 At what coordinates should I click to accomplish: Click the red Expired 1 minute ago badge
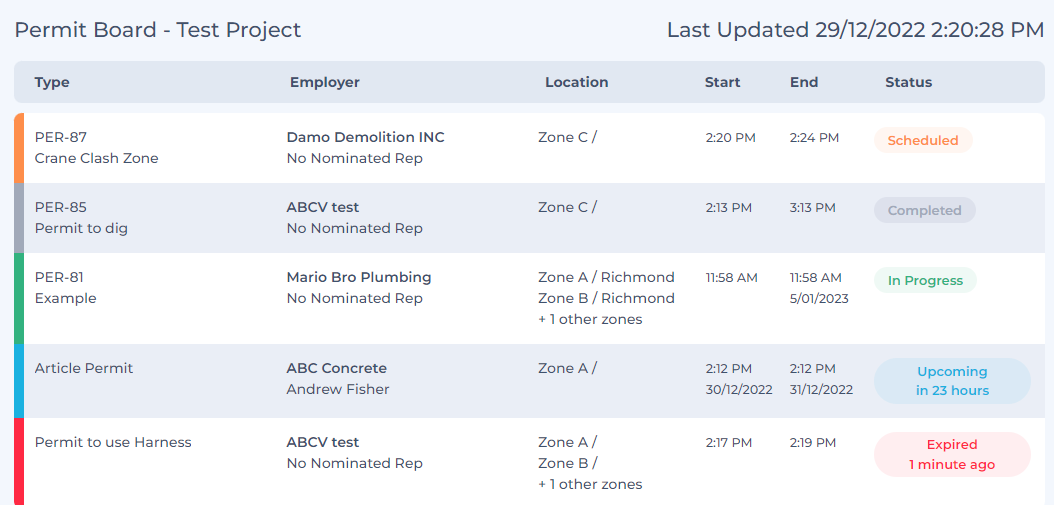pyautogui.click(x=952, y=455)
